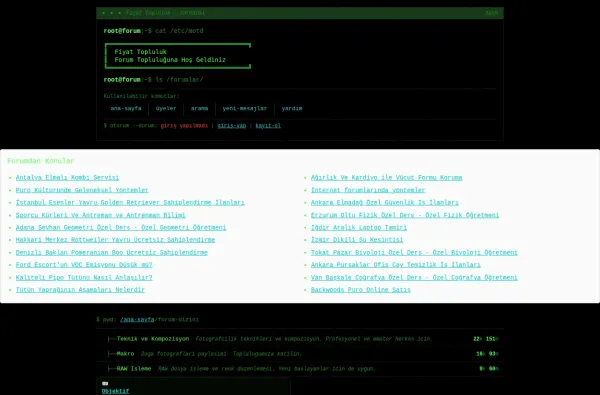Click /ana-sayfa breadcrumb link
Image resolution: width=600 pixels, height=395 pixels.
coord(137,320)
